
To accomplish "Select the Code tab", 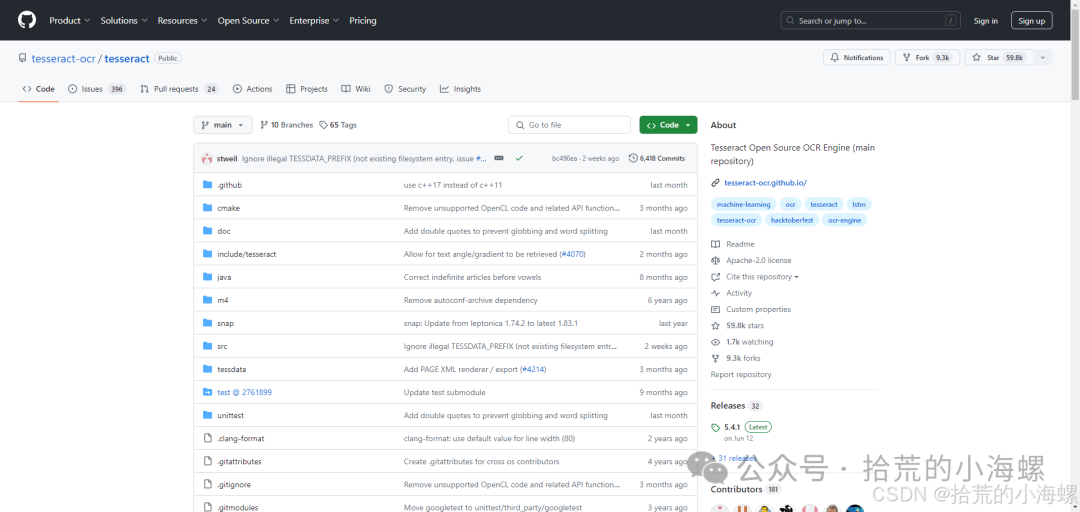I will (x=39, y=89).
